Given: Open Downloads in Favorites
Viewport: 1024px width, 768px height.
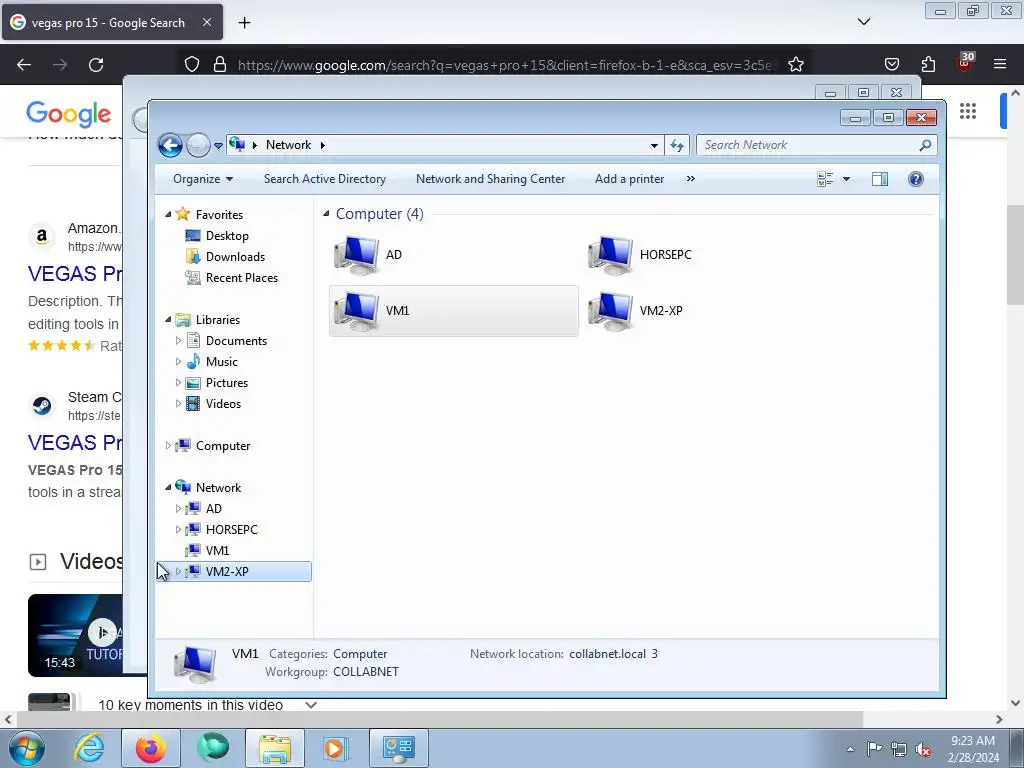Looking at the screenshot, I should click(x=234, y=257).
